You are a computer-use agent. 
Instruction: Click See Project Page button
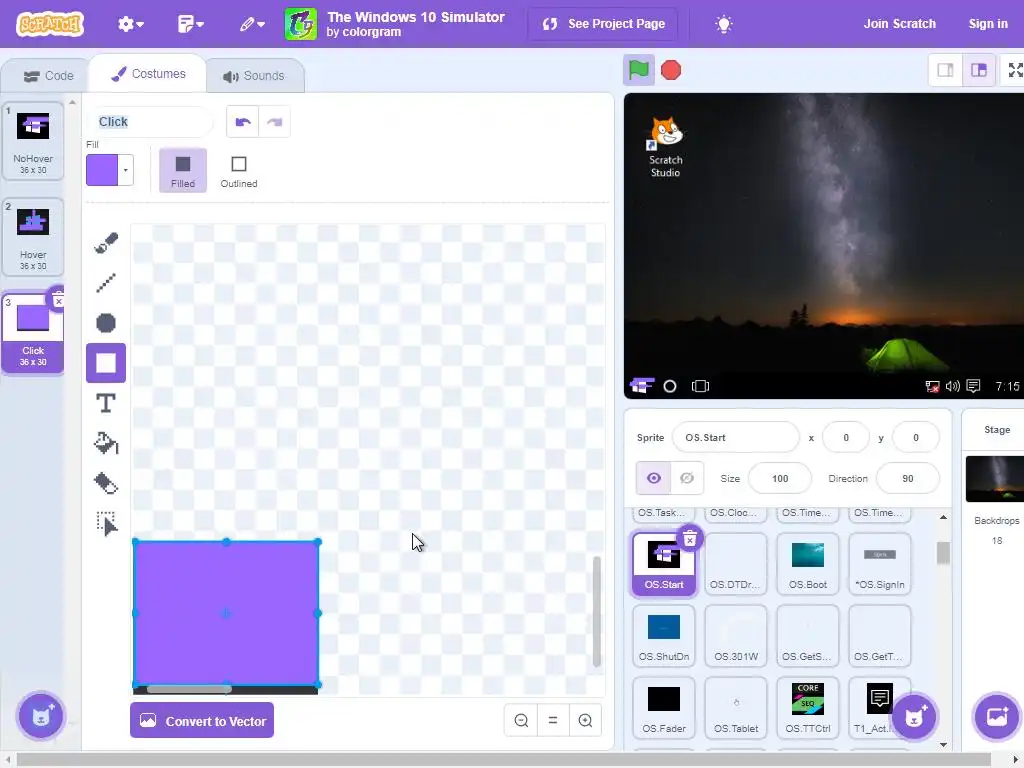coord(603,24)
